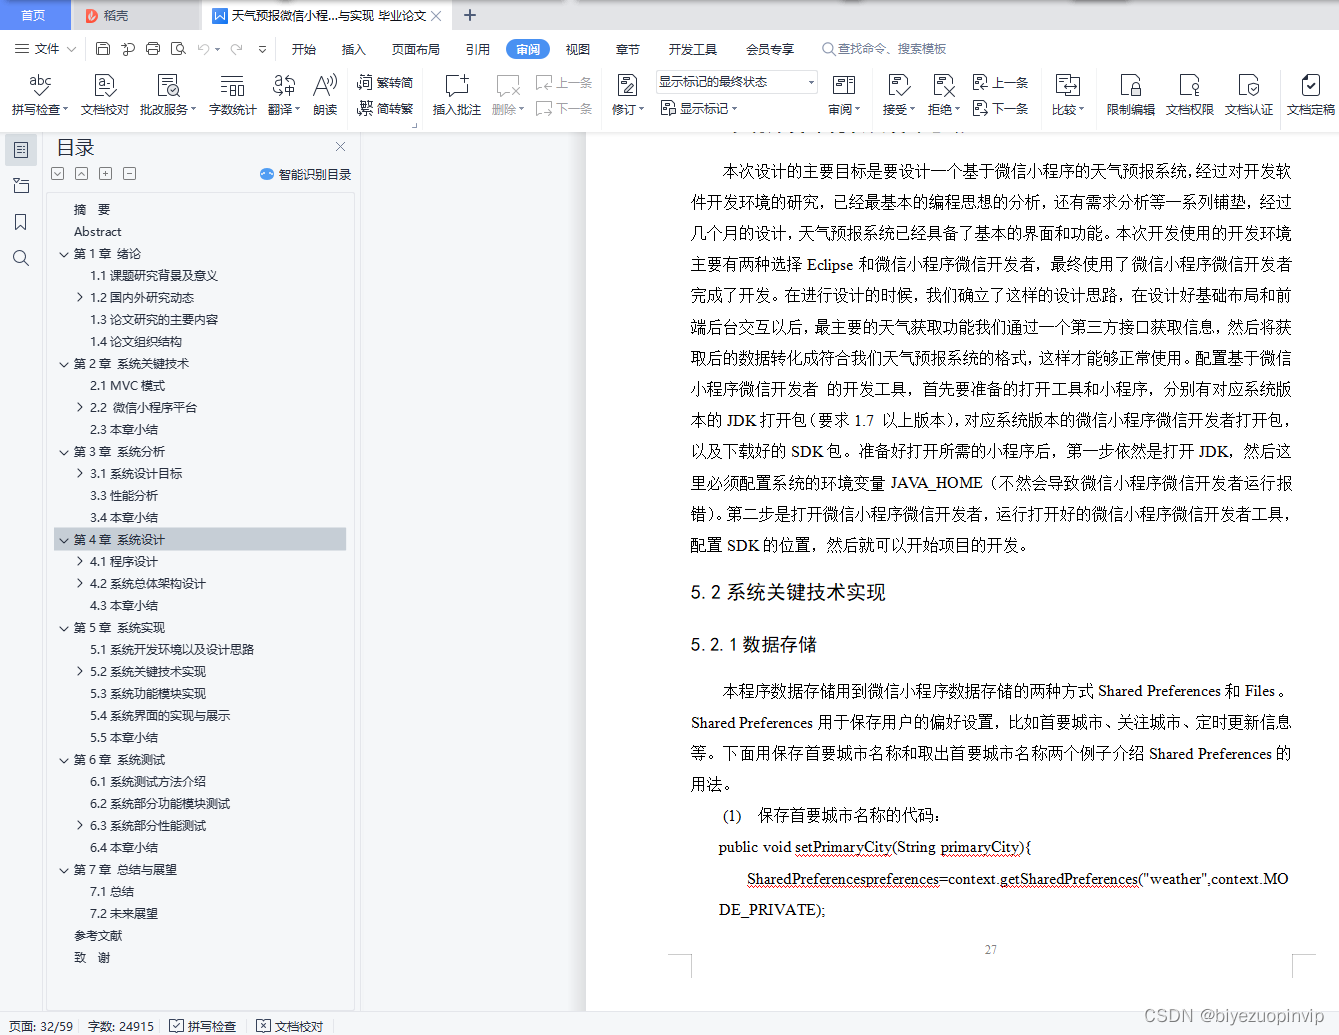Image resolution: width=1339 pixels, height=1035 pixels.
Task: Switch to the 开发工具 ribbon tab
Action: 693,49
